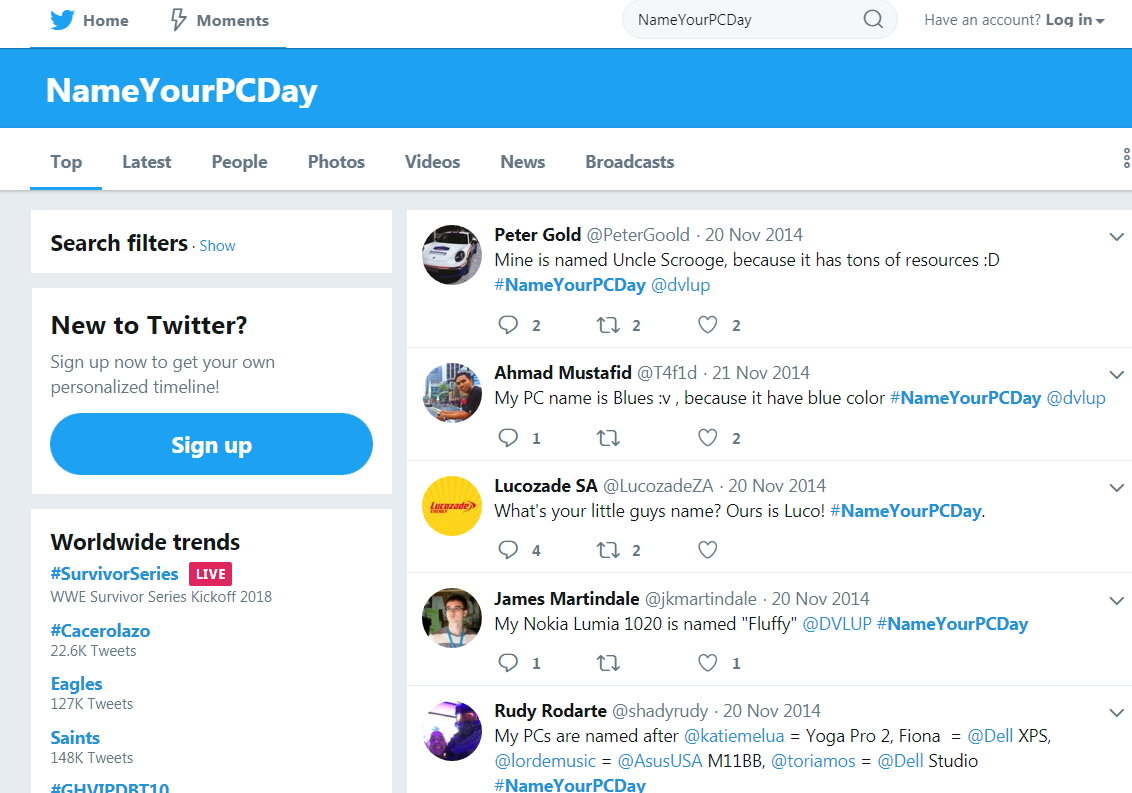Switch to the Videos tab
1132x793 pixels.
432,162
